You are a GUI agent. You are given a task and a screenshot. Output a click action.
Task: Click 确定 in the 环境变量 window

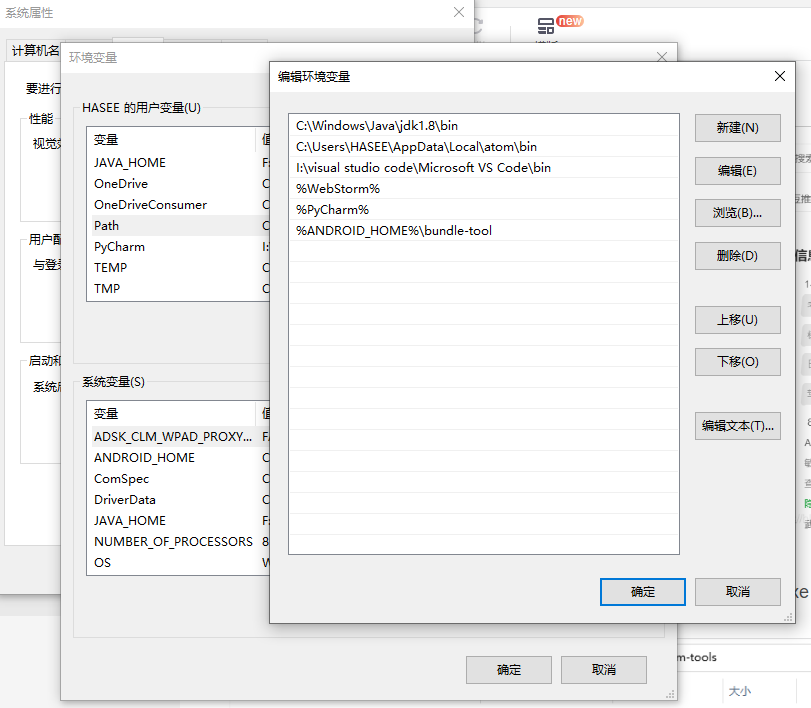tap(509, 670)
